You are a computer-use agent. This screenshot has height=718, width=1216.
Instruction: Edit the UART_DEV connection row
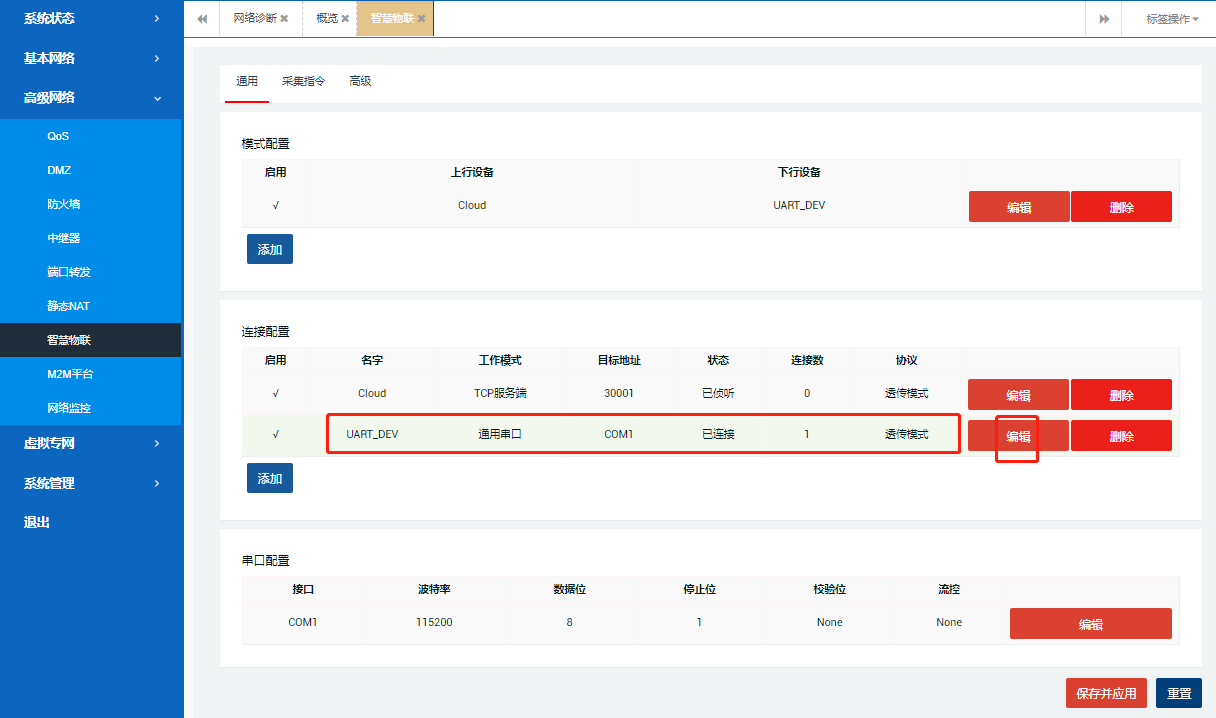pyautogui.click(x=1018, y=436)
